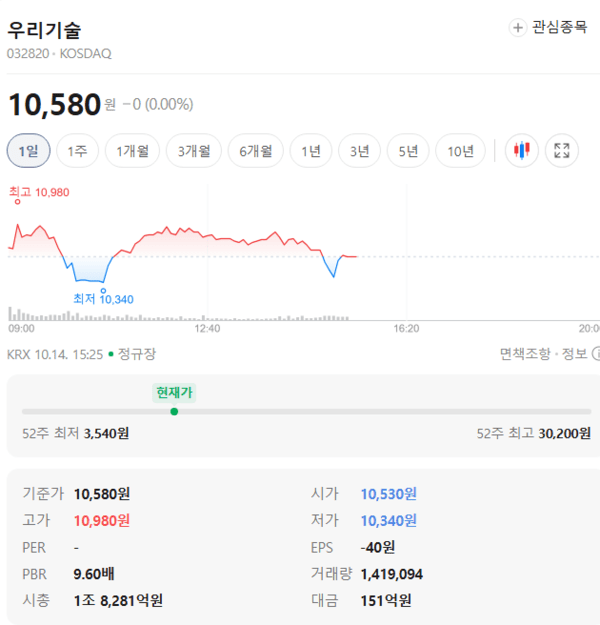Click the 현재가 label badge
The height and width of the screenshot is (625, 600).
coord(174,392)
